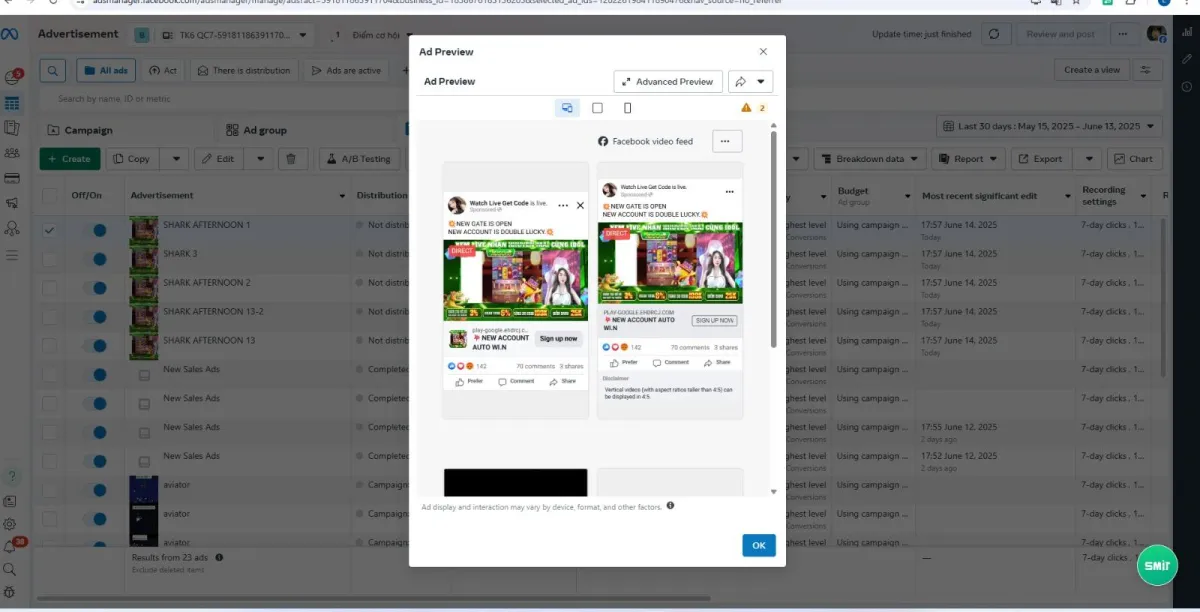
Task: Open Advanced Preview
Action: 668,82
